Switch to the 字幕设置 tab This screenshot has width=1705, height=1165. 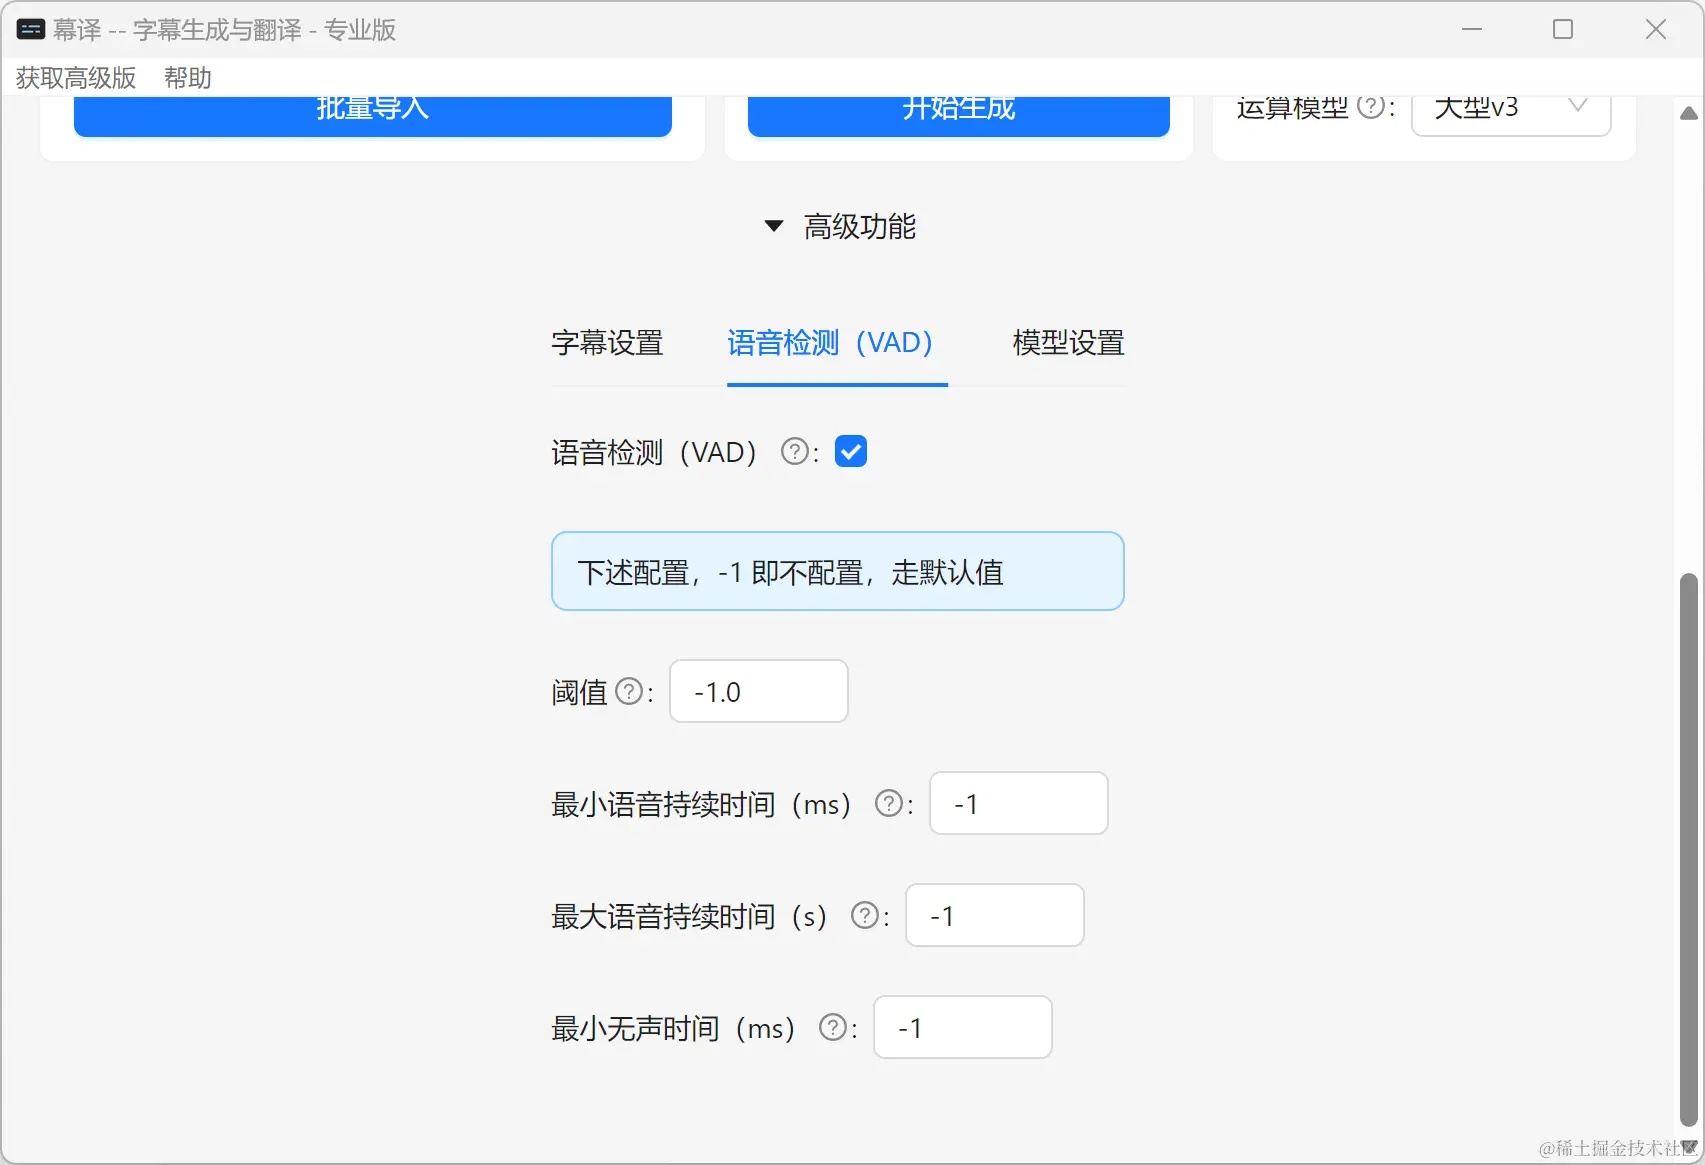607,343
